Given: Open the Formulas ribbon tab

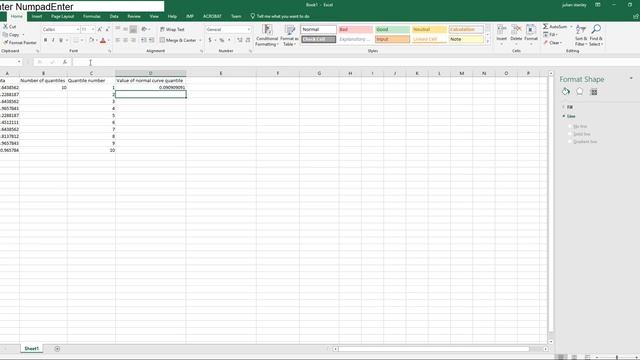Looking at the screenshot, I should point(92,16).
